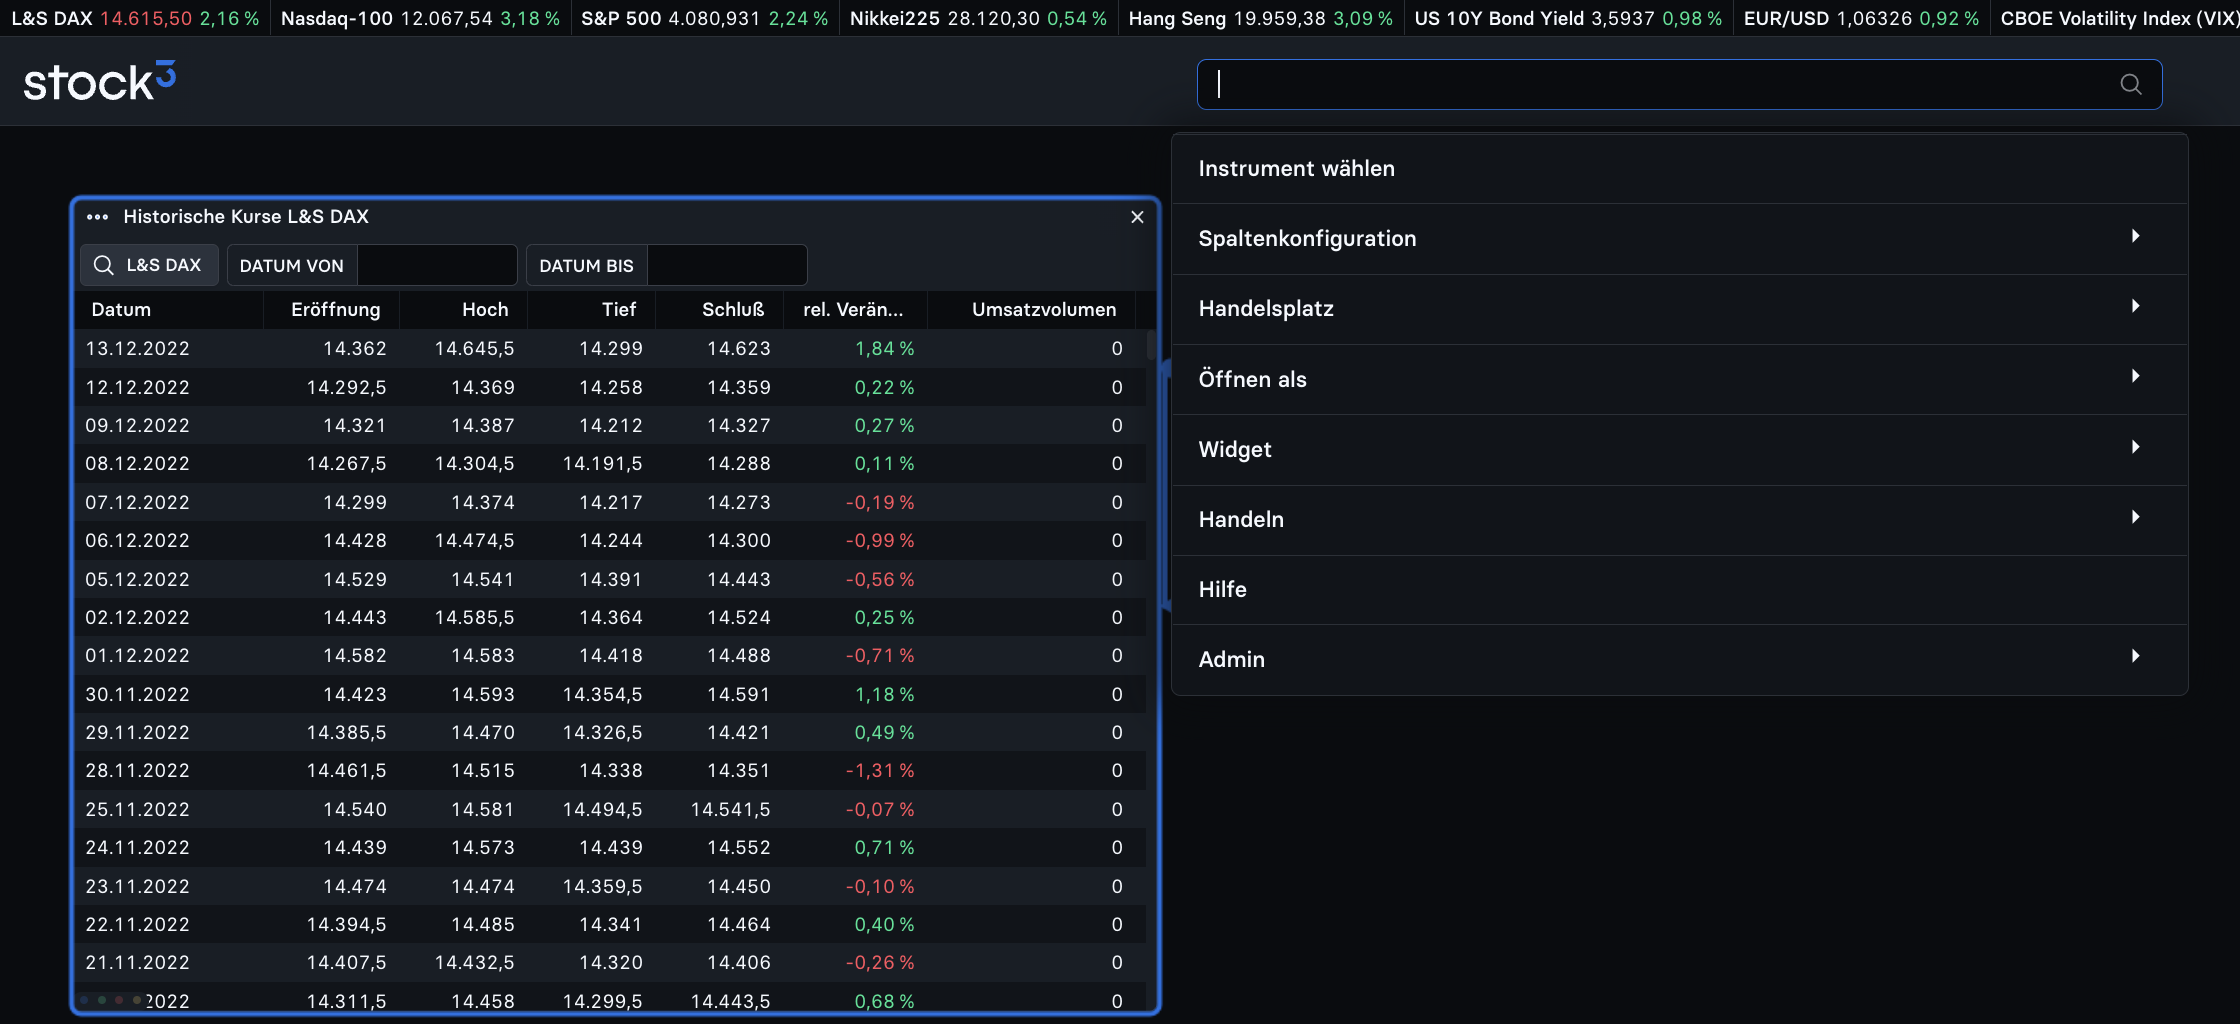Click the stock3 logo
The width and height of the screenshot is (2240, 1024).
(99, 81)
